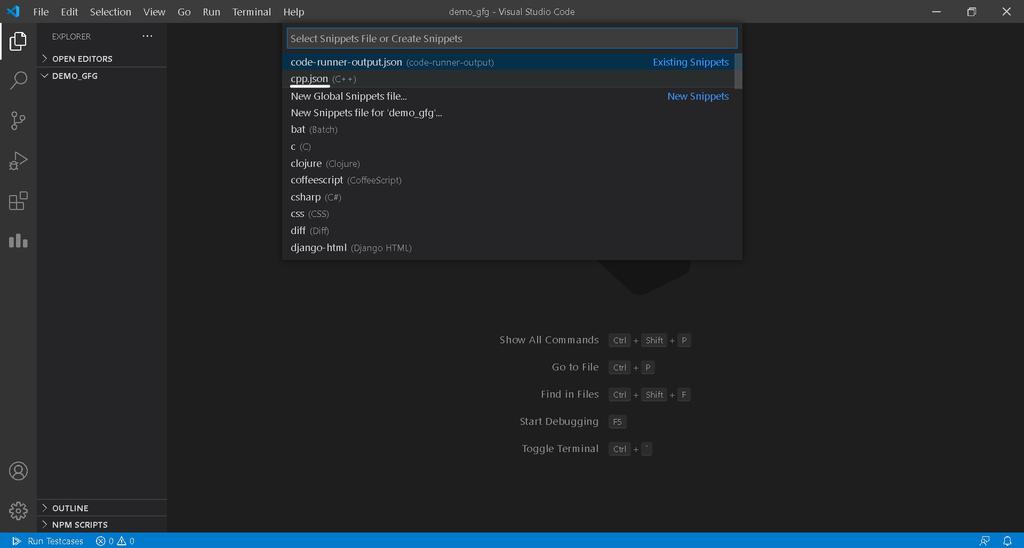Restore down the VS Code window
1024x548 pixels.
point(972,12)
